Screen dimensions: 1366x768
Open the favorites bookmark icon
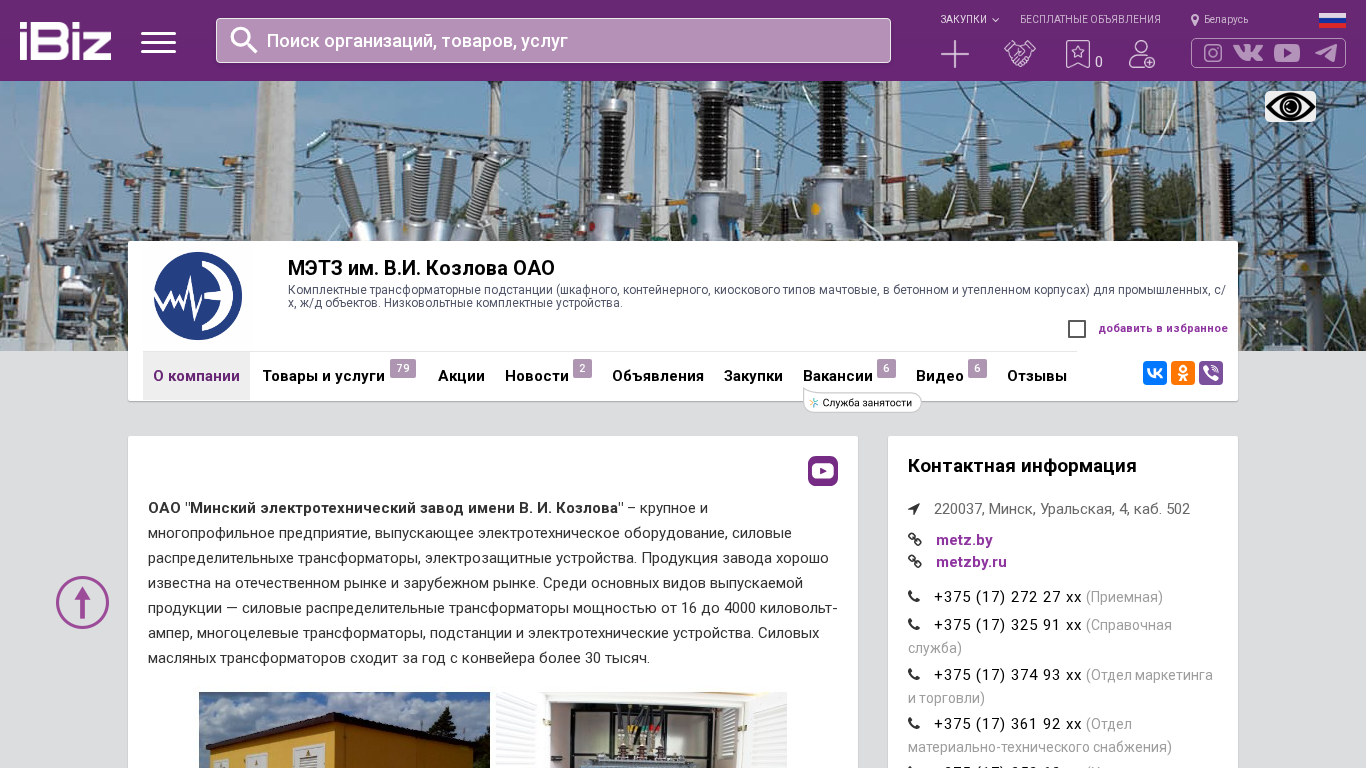click(x=1078, y=54)
